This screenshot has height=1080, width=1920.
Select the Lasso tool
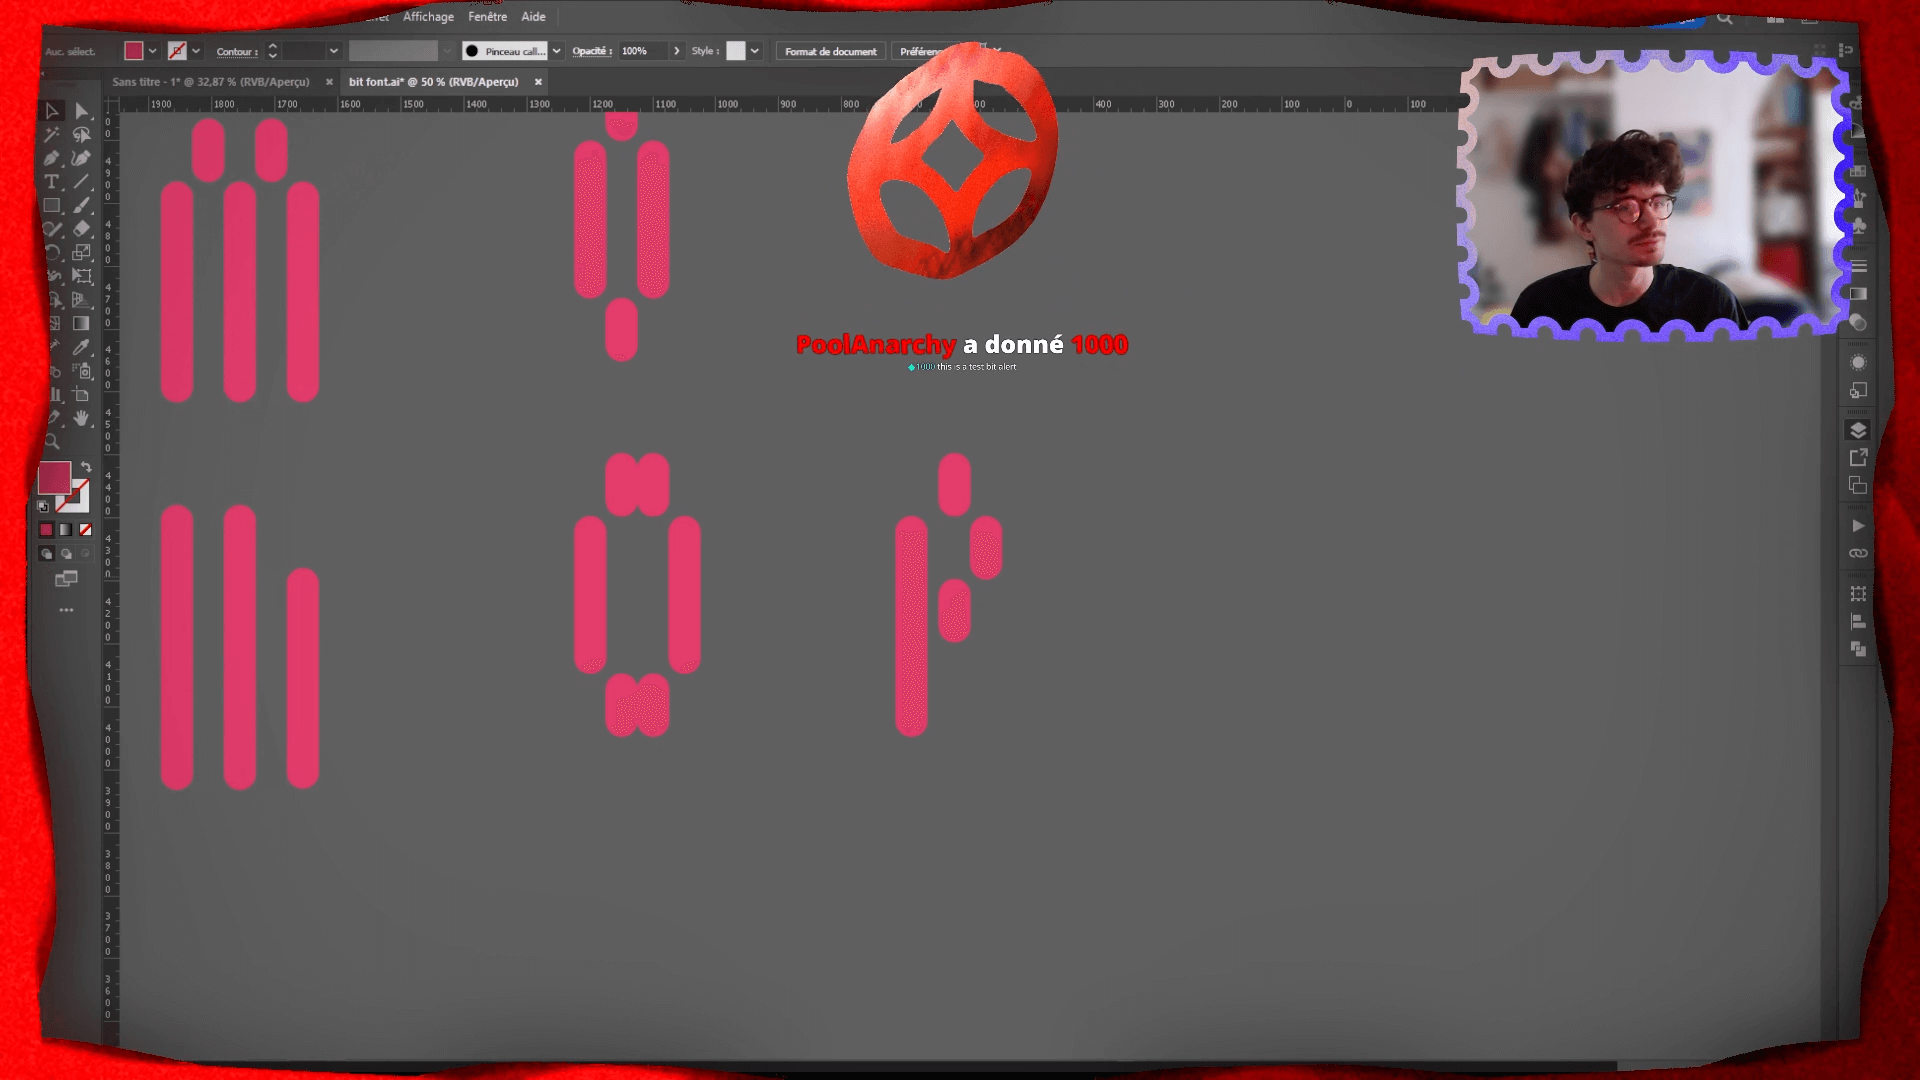(x=82, y=134)
